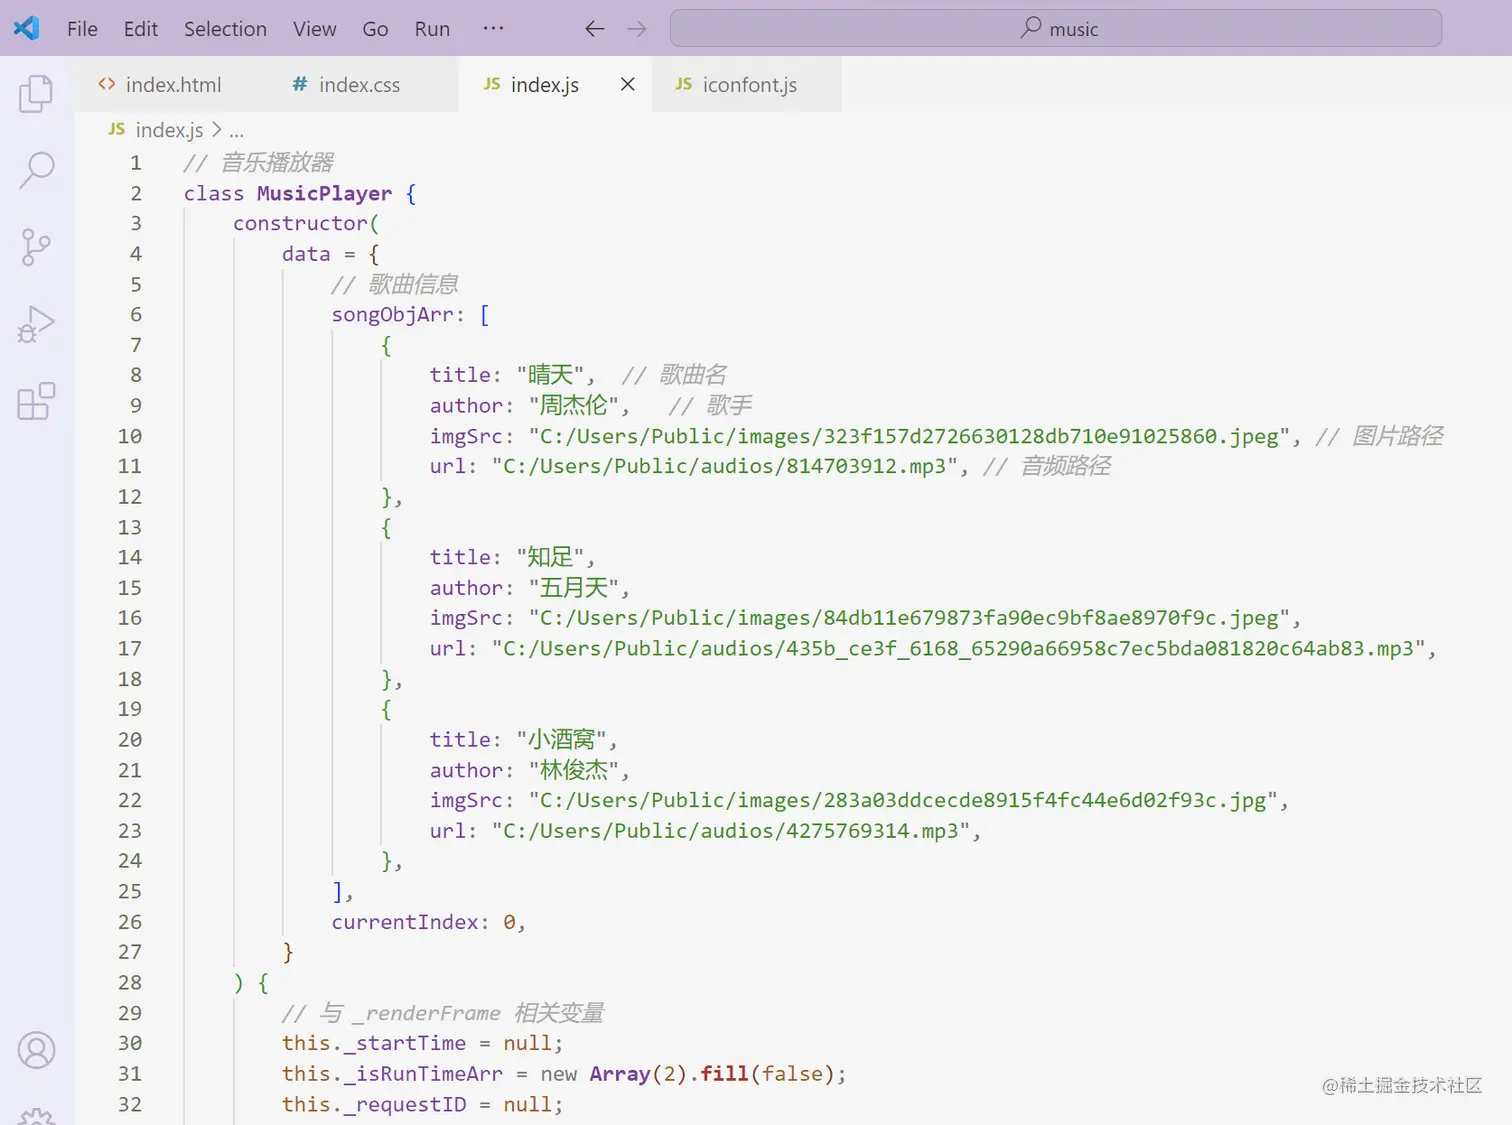1512x1125 pixels.
Task: Click the MusicPlayer class name
Action: (324, 193)
